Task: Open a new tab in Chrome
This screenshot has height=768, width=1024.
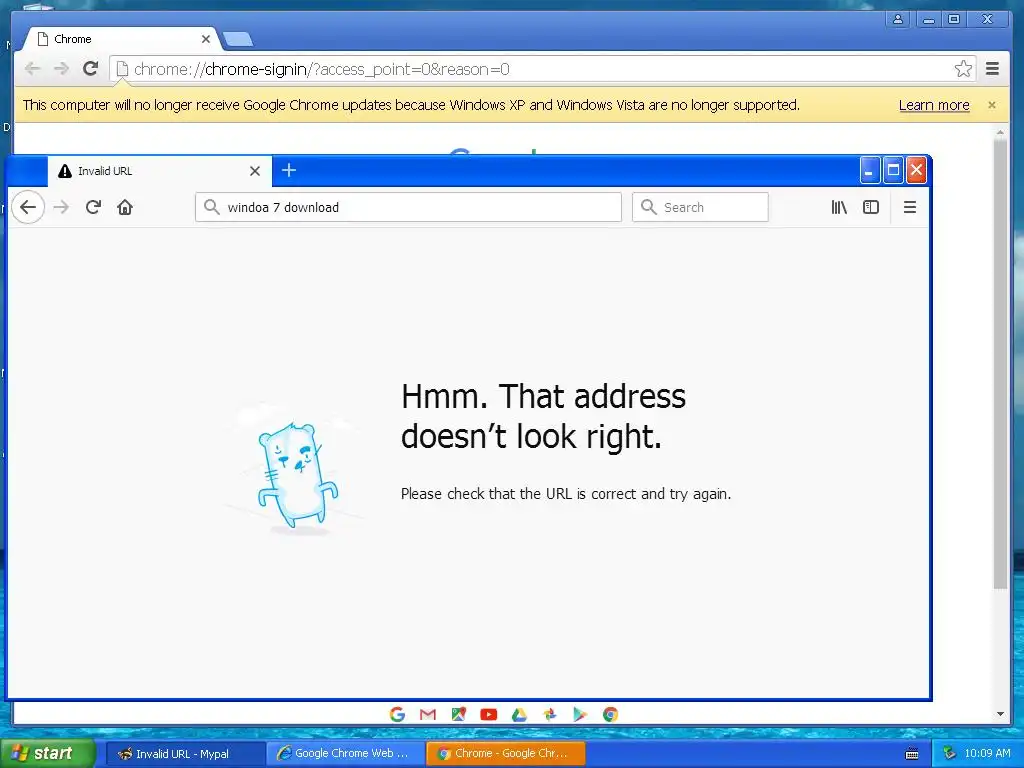Action: [x=238, y=40]
